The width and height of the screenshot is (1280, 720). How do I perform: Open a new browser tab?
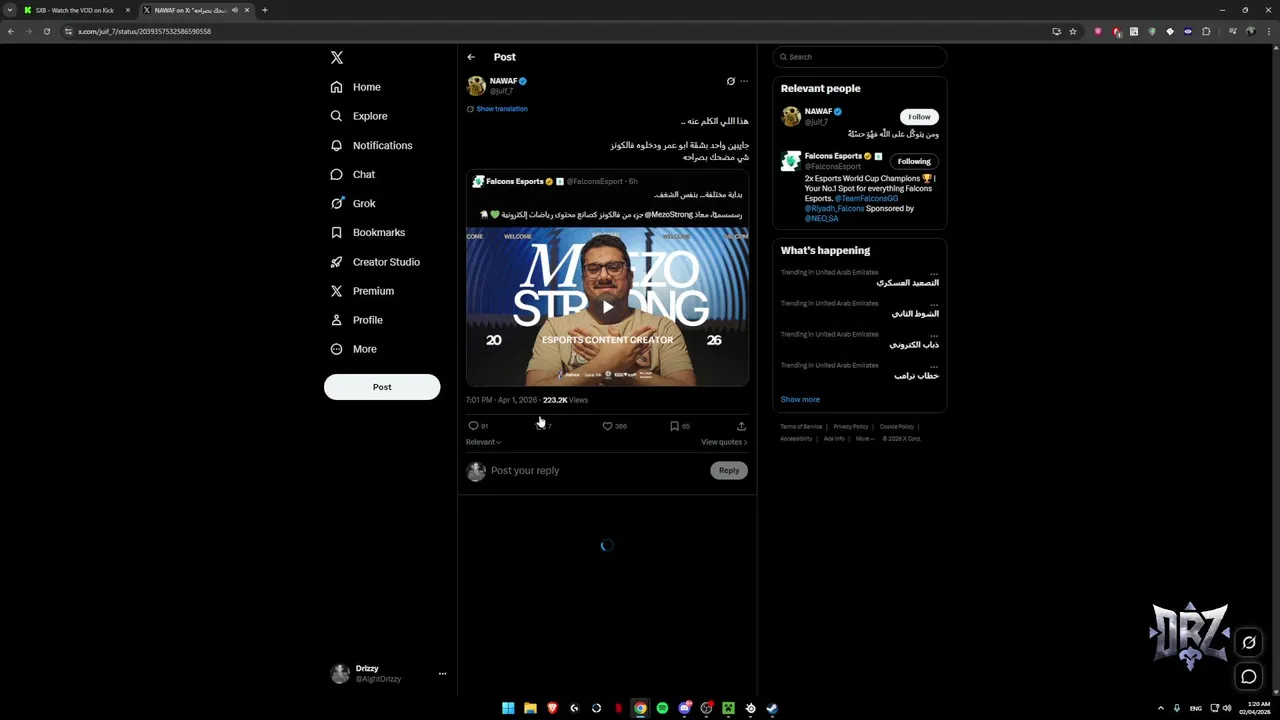pos(264,10)
